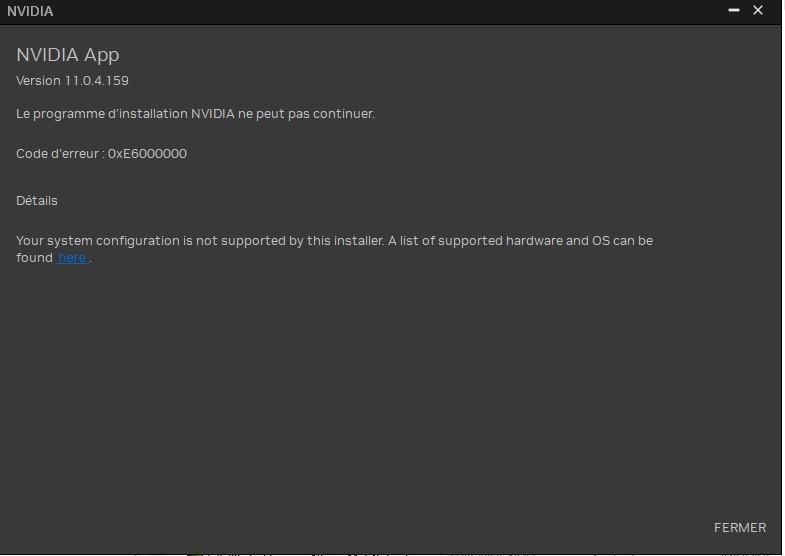Click the 'Your system configuration is not supported' sentence

[200, 241]
